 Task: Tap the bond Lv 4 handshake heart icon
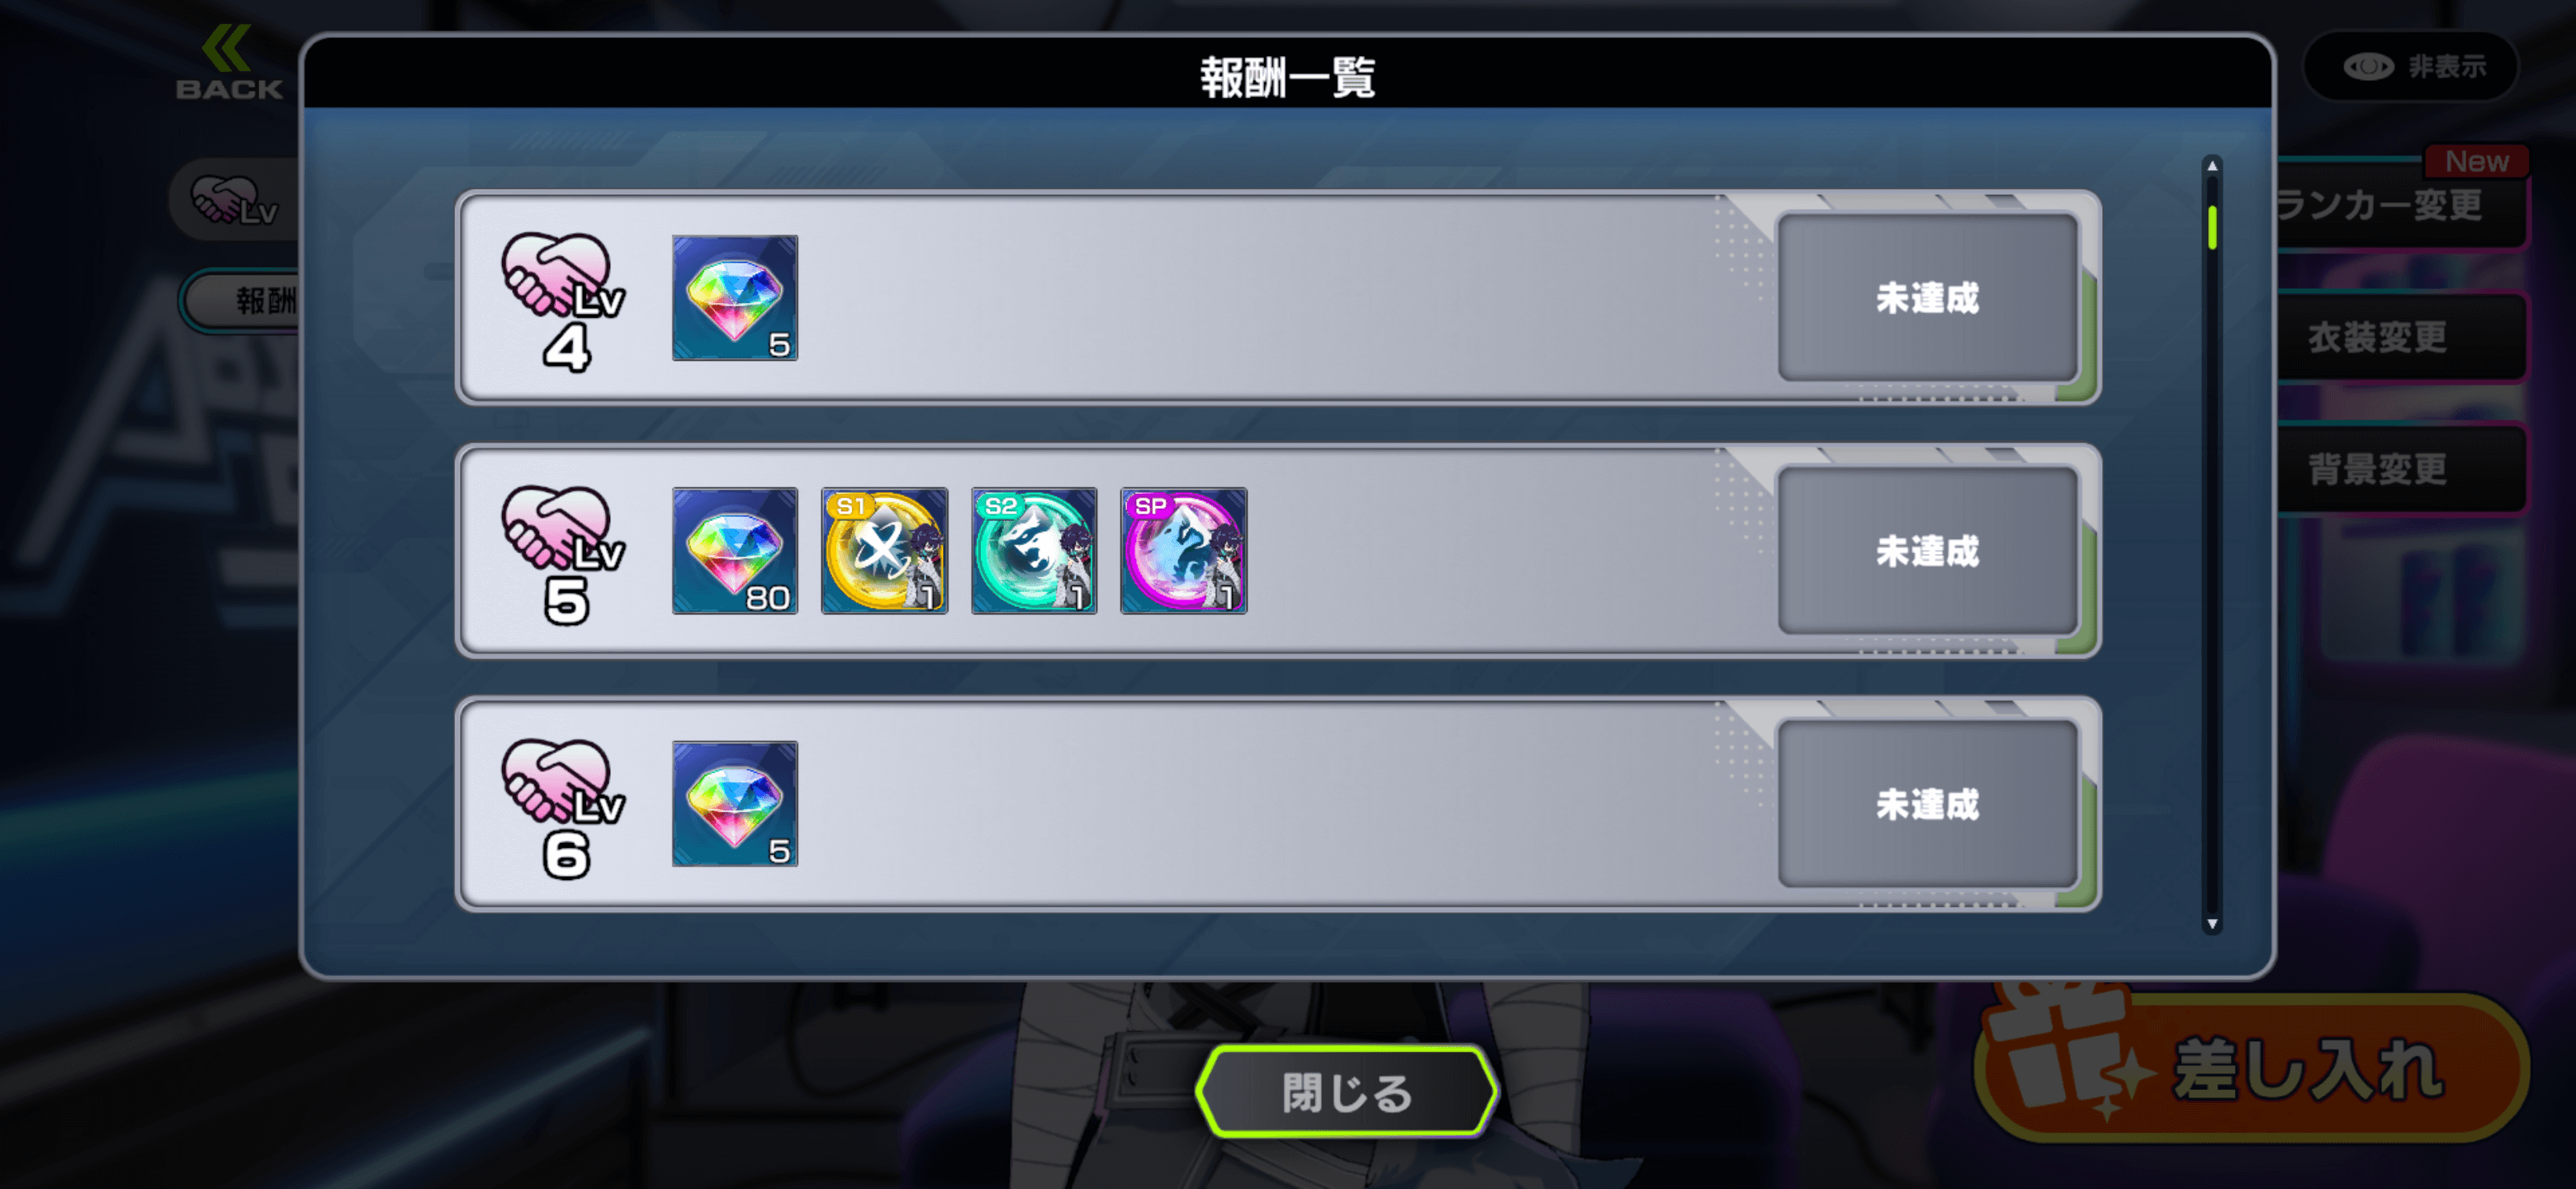pos(564,302)
